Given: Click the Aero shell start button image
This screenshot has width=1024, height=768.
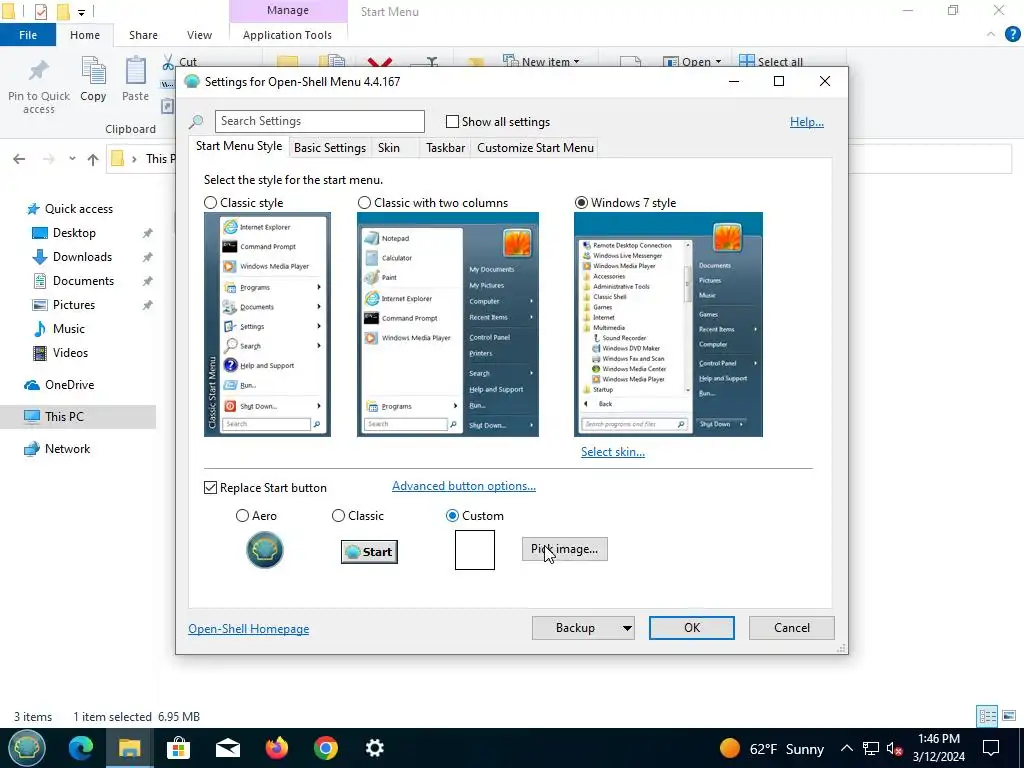Looking at the screenshot, I should click(x=264, y=550).
